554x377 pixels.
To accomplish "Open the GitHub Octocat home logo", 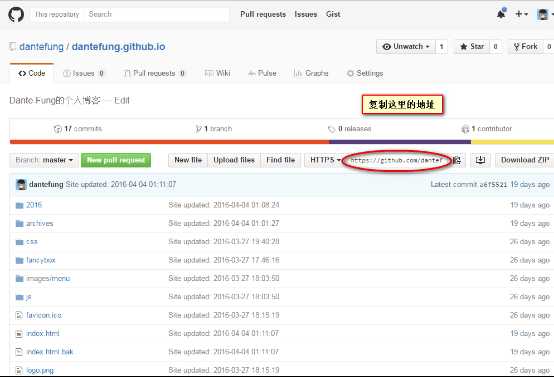I will click(16, 14).
